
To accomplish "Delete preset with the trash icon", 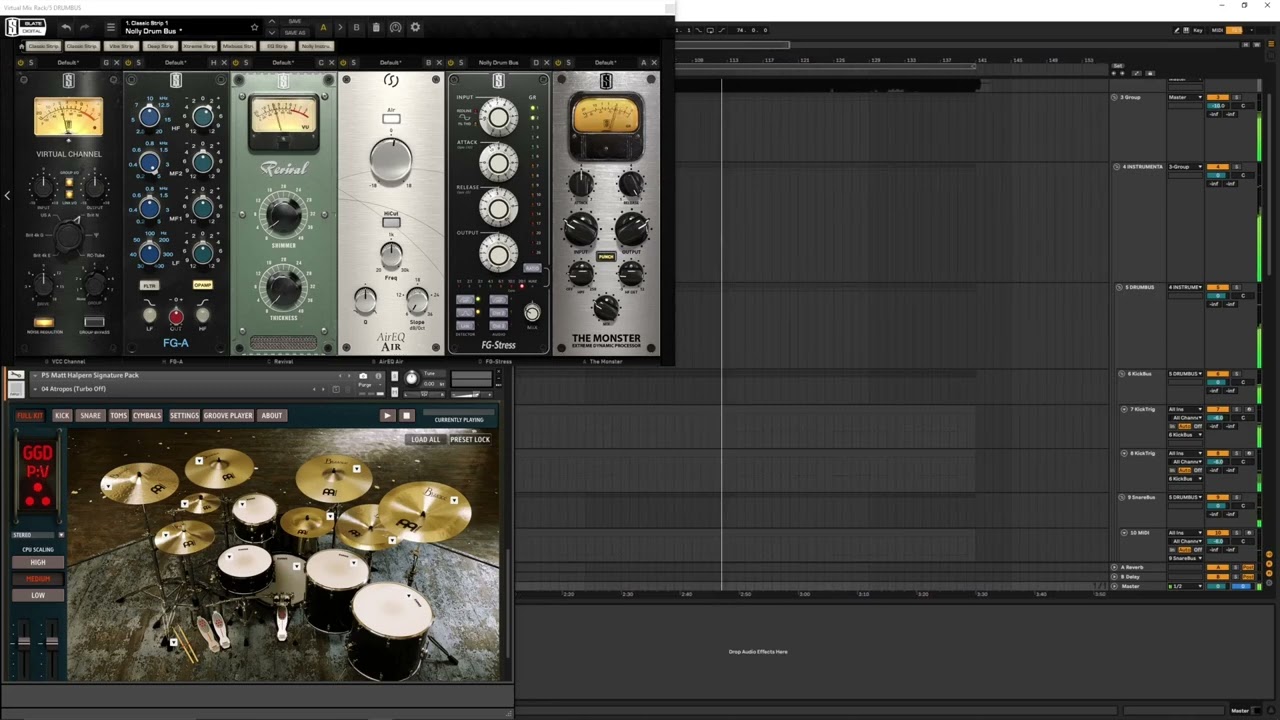I will pyautogui.click(x=376, y=28).
